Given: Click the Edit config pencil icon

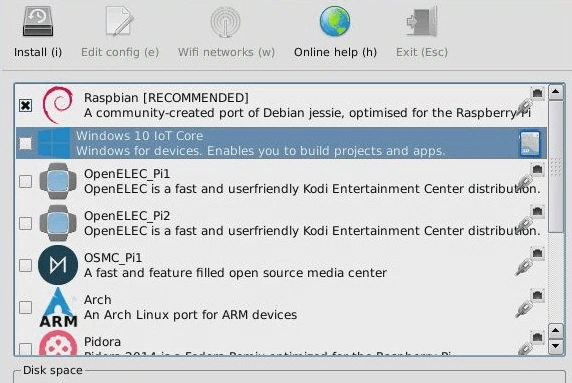Looking at the screenshot, I should pyautogui.click(x=119, y=22).
